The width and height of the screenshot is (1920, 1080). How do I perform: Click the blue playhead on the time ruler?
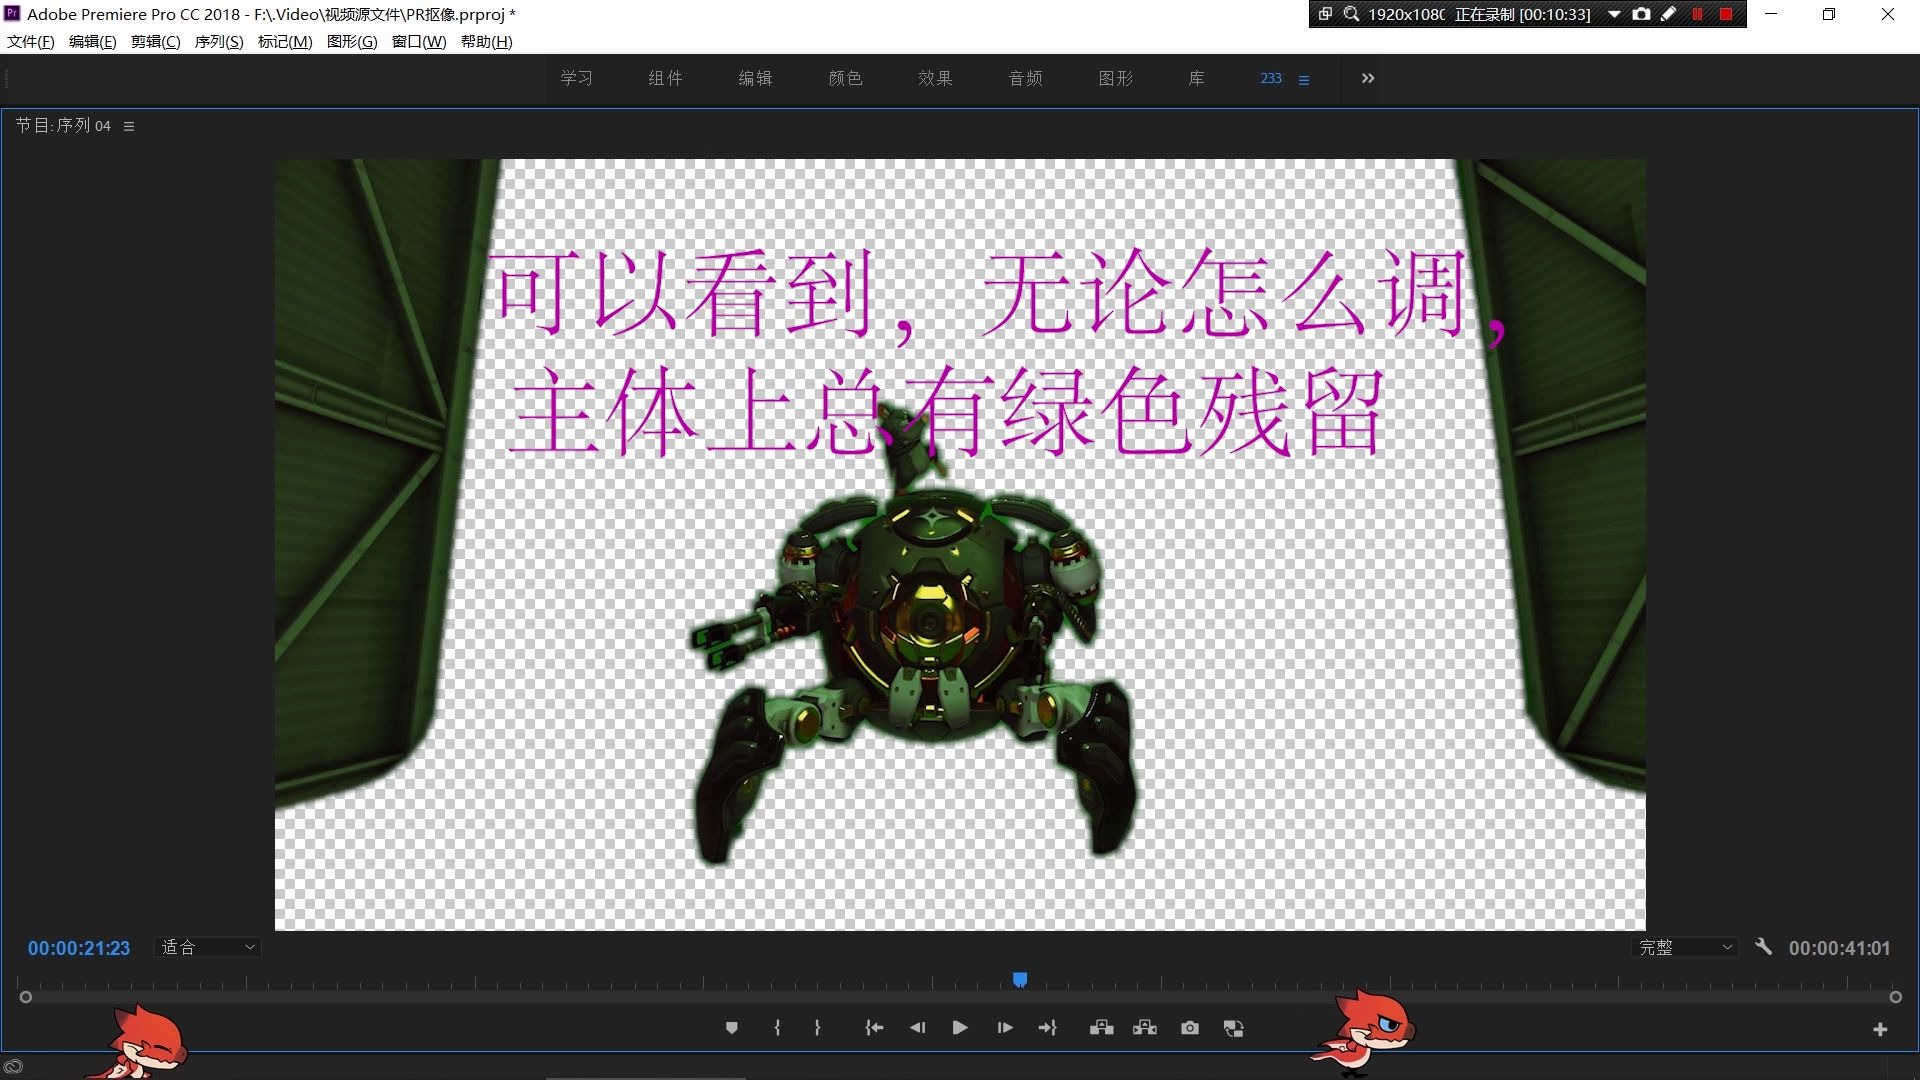(1019, 979)
